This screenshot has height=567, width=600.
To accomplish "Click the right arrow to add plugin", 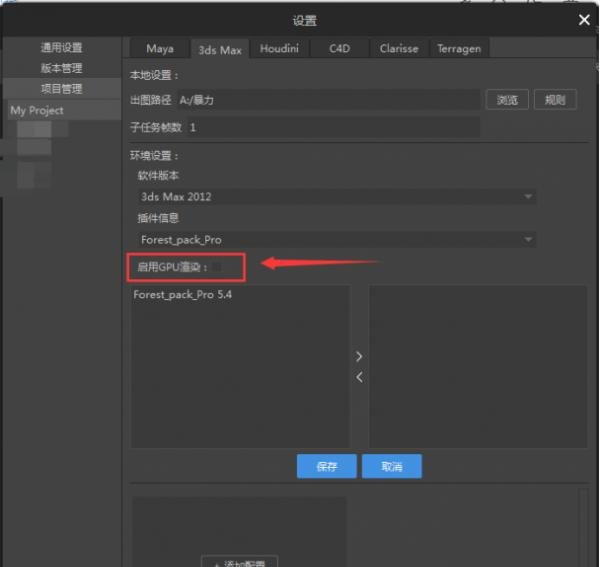I will coord(359,357).
